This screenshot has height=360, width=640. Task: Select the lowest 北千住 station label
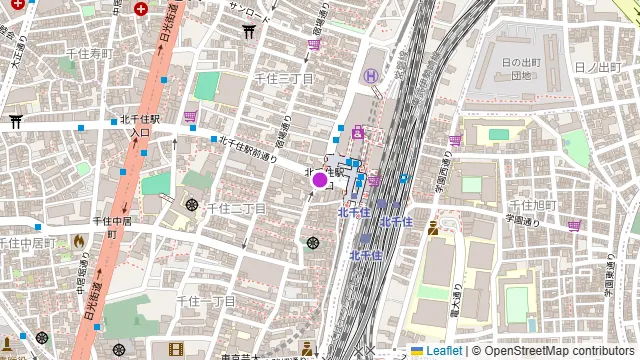click(x=366, y=256)
